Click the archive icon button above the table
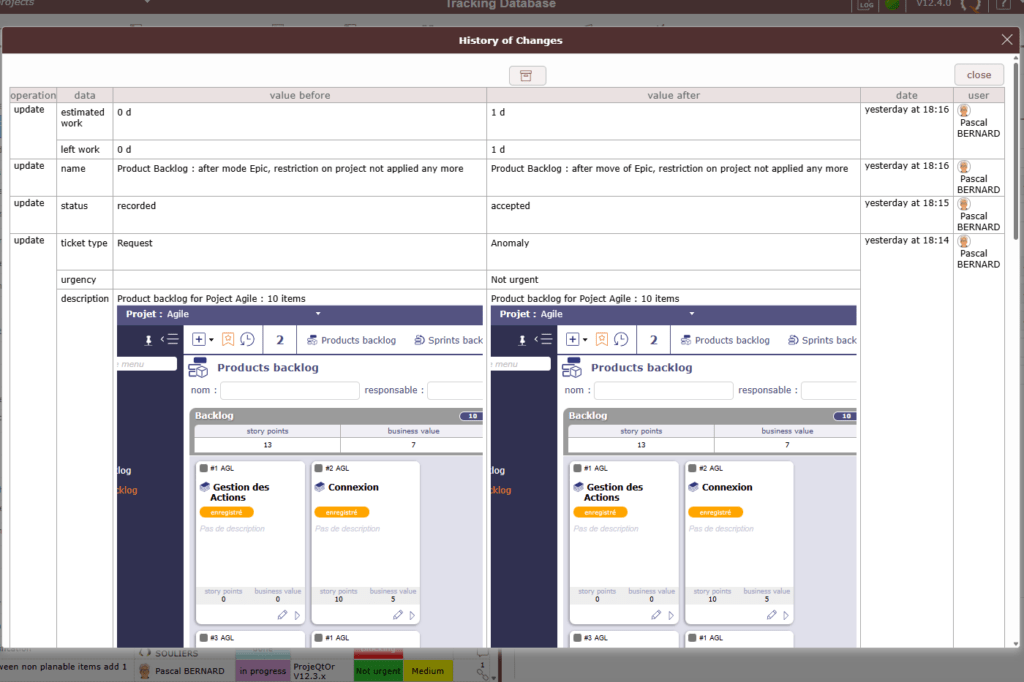Screen dimensions: 1024x682 pyautogui.click(x=527, y=76)
